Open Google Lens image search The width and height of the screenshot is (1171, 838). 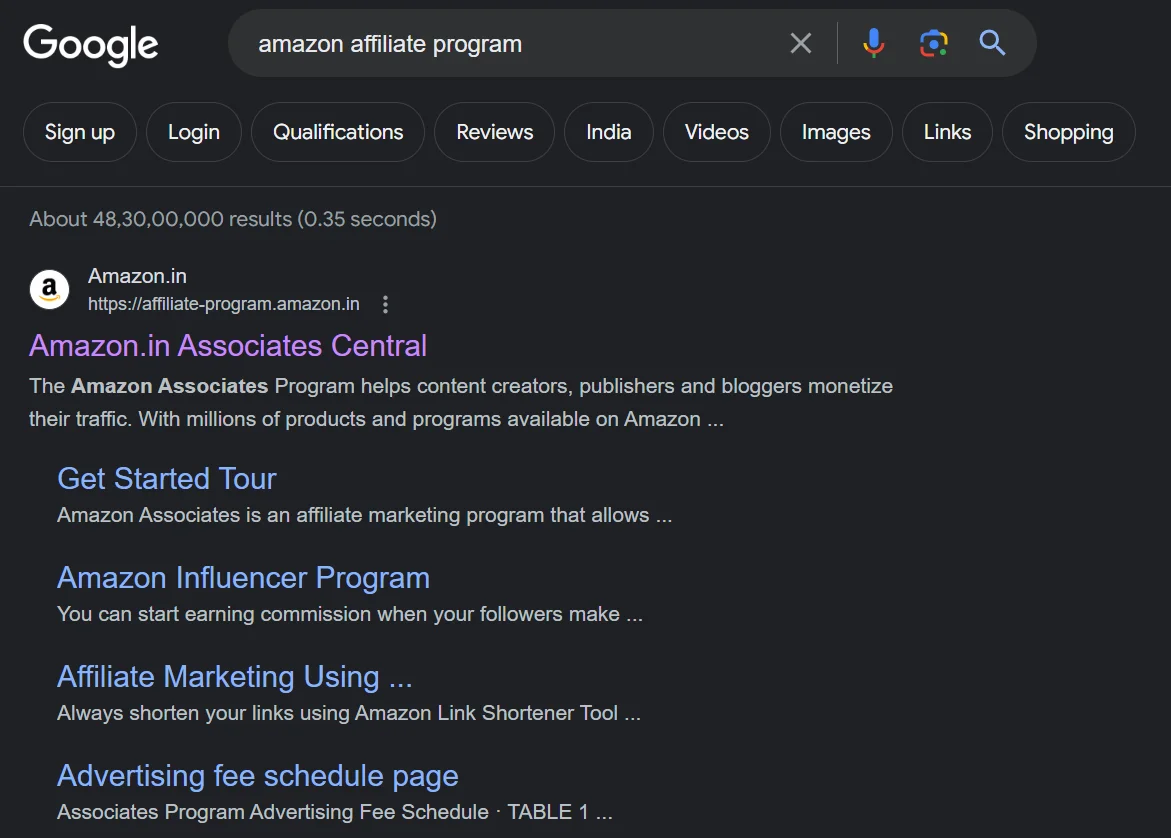pos(933,43)
